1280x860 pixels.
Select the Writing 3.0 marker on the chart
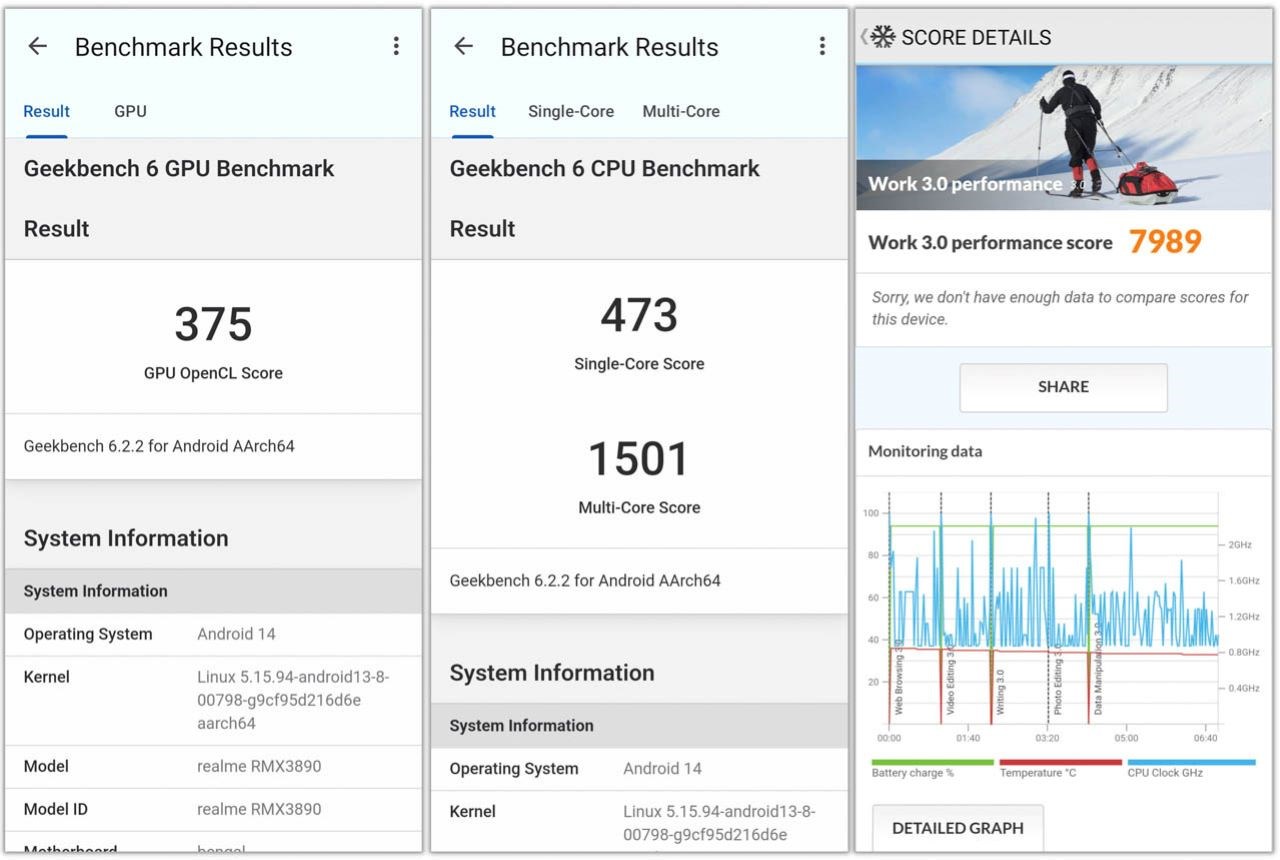pos(1000,691)
